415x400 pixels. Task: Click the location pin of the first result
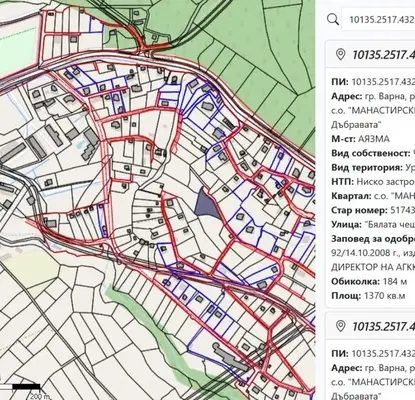[x=340, y=54]
